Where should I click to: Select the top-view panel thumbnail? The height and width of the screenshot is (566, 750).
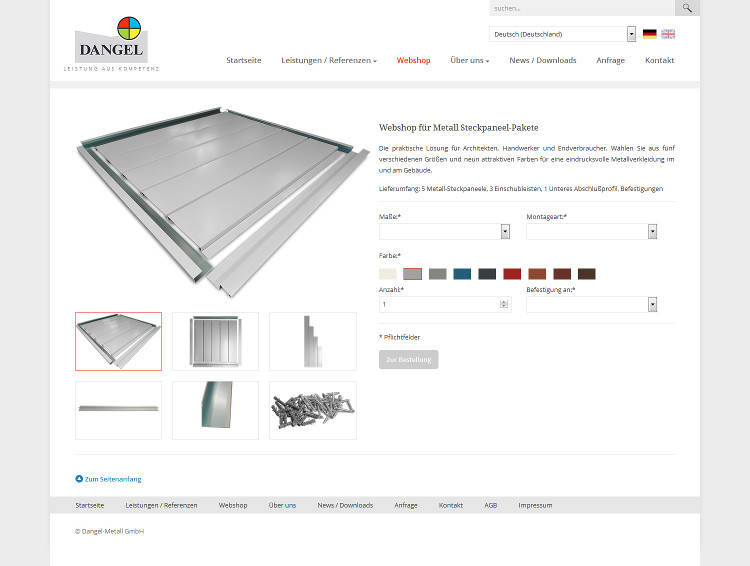point(215,341)
